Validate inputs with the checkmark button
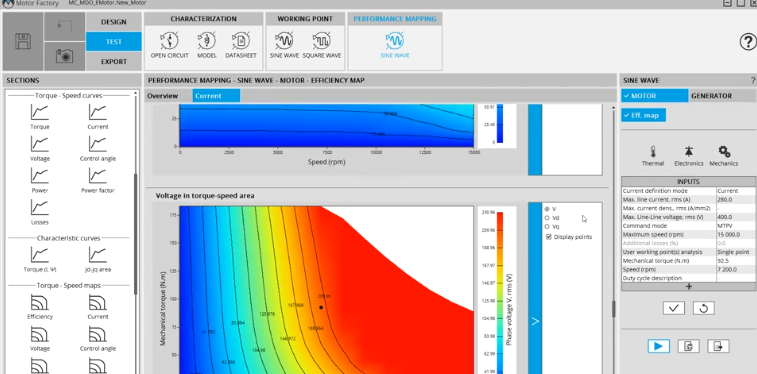Viewport: 757px width, 374px height. coord(673,308)
